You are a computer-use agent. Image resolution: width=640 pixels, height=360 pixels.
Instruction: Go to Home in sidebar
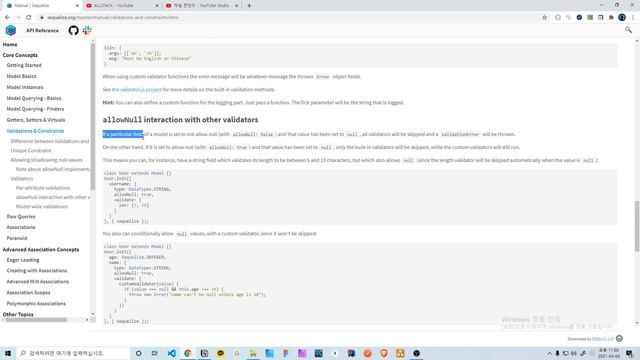click(x=10, y=44)
